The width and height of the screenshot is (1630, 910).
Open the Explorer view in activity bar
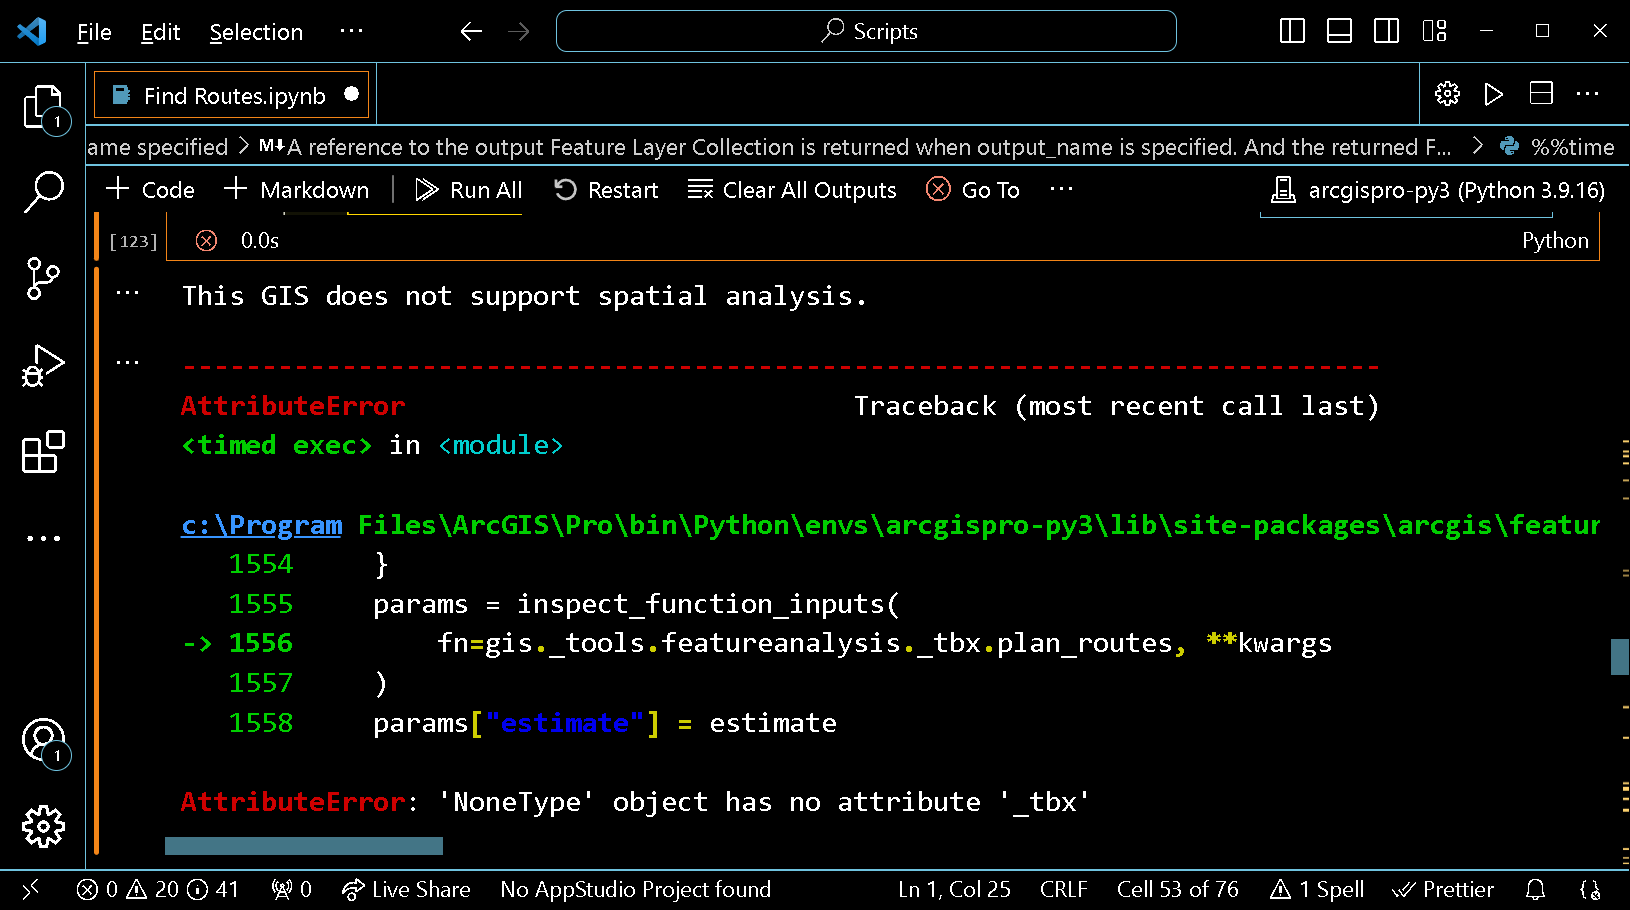43,107
